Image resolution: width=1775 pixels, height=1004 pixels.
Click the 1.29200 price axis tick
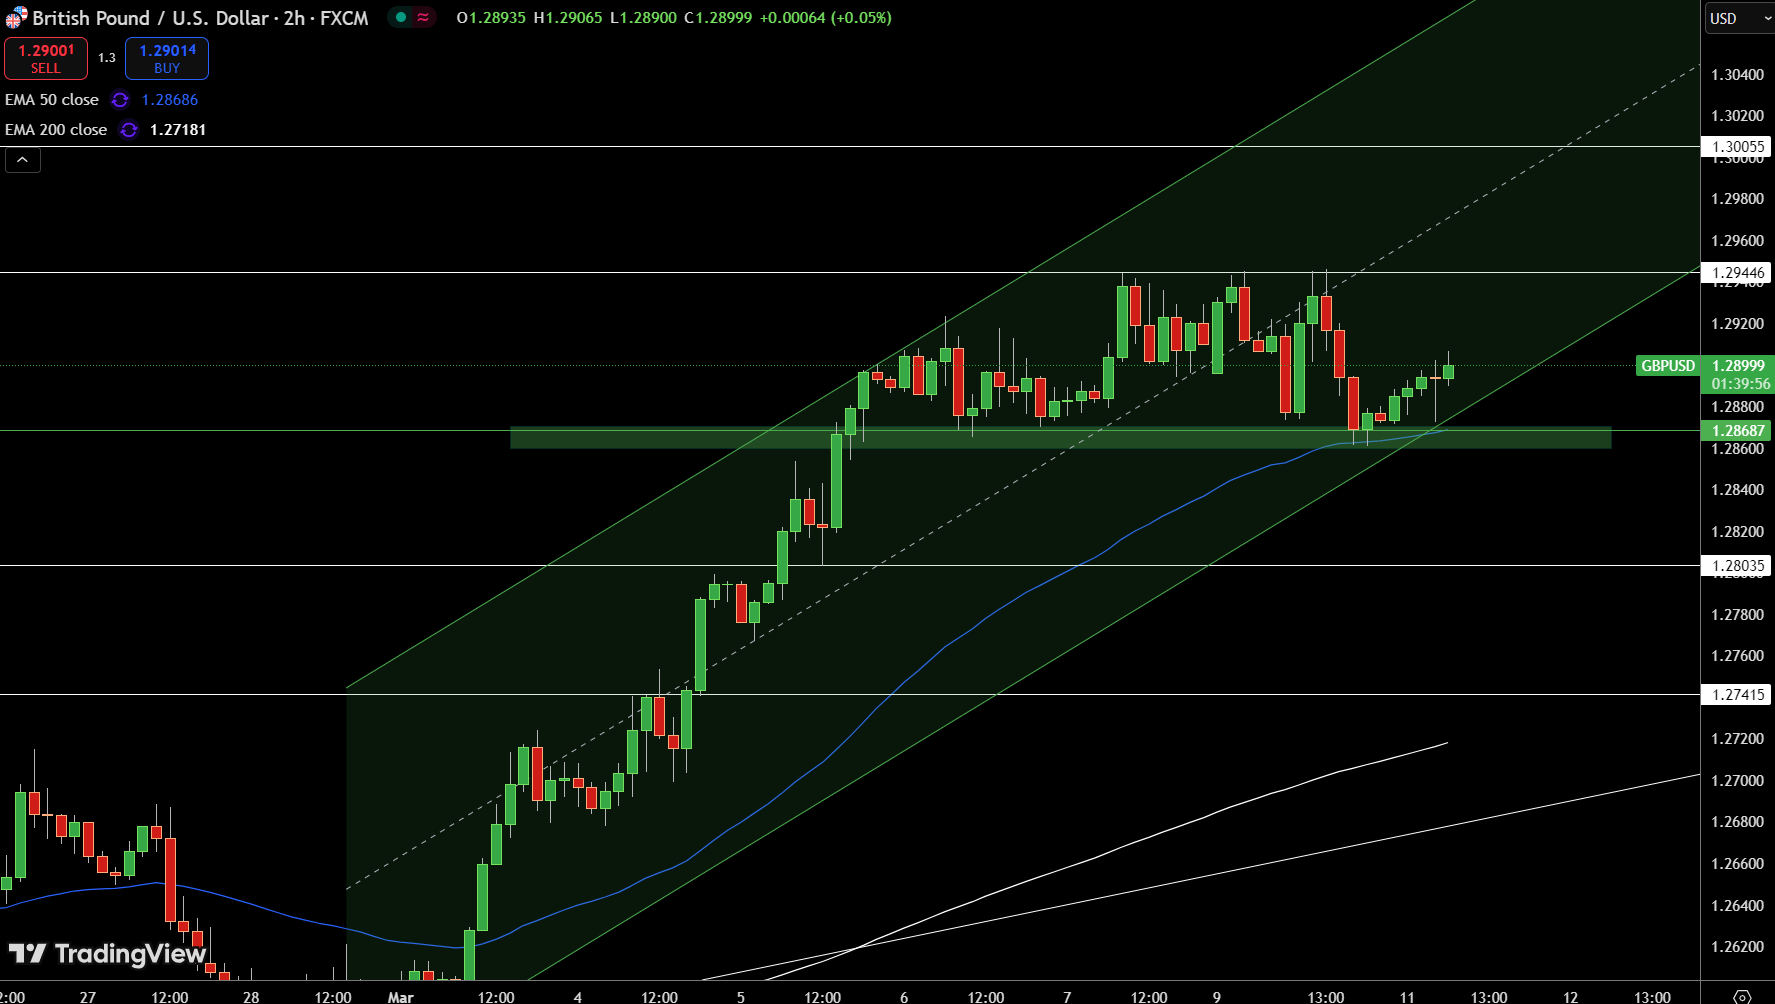[1738, 324]
